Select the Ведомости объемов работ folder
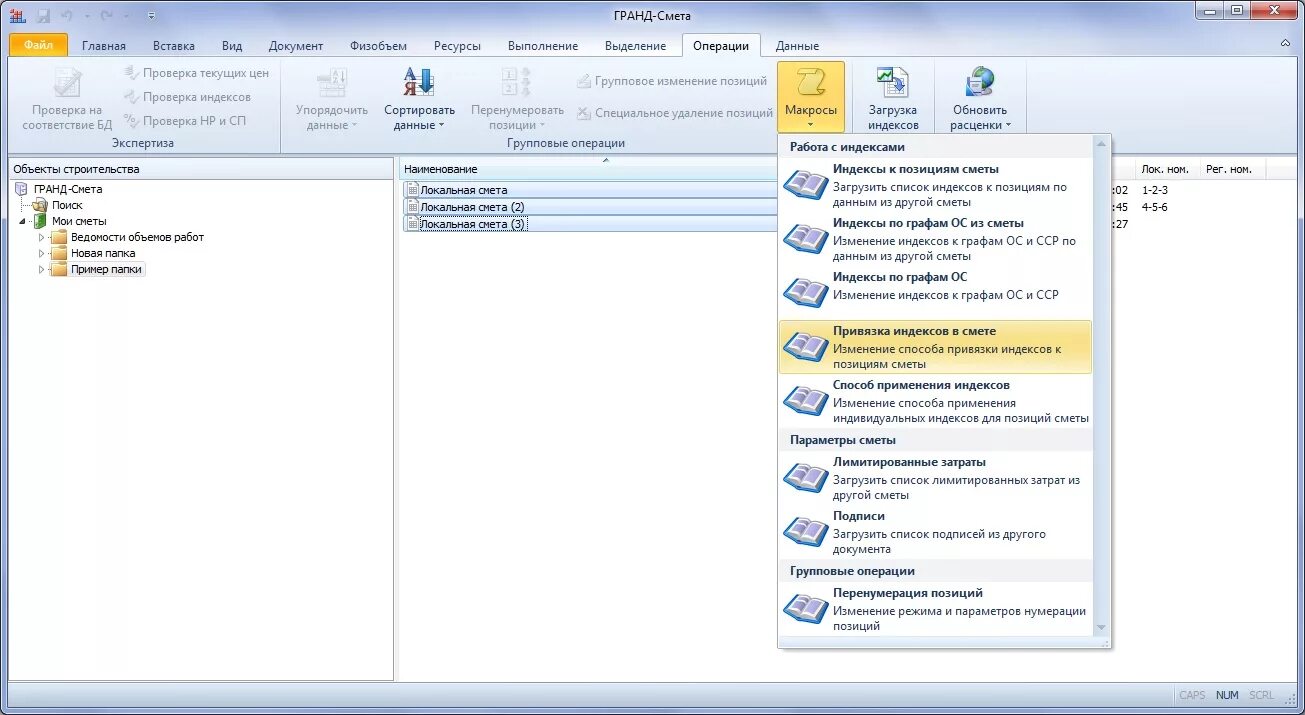 [x=137, y=237]
